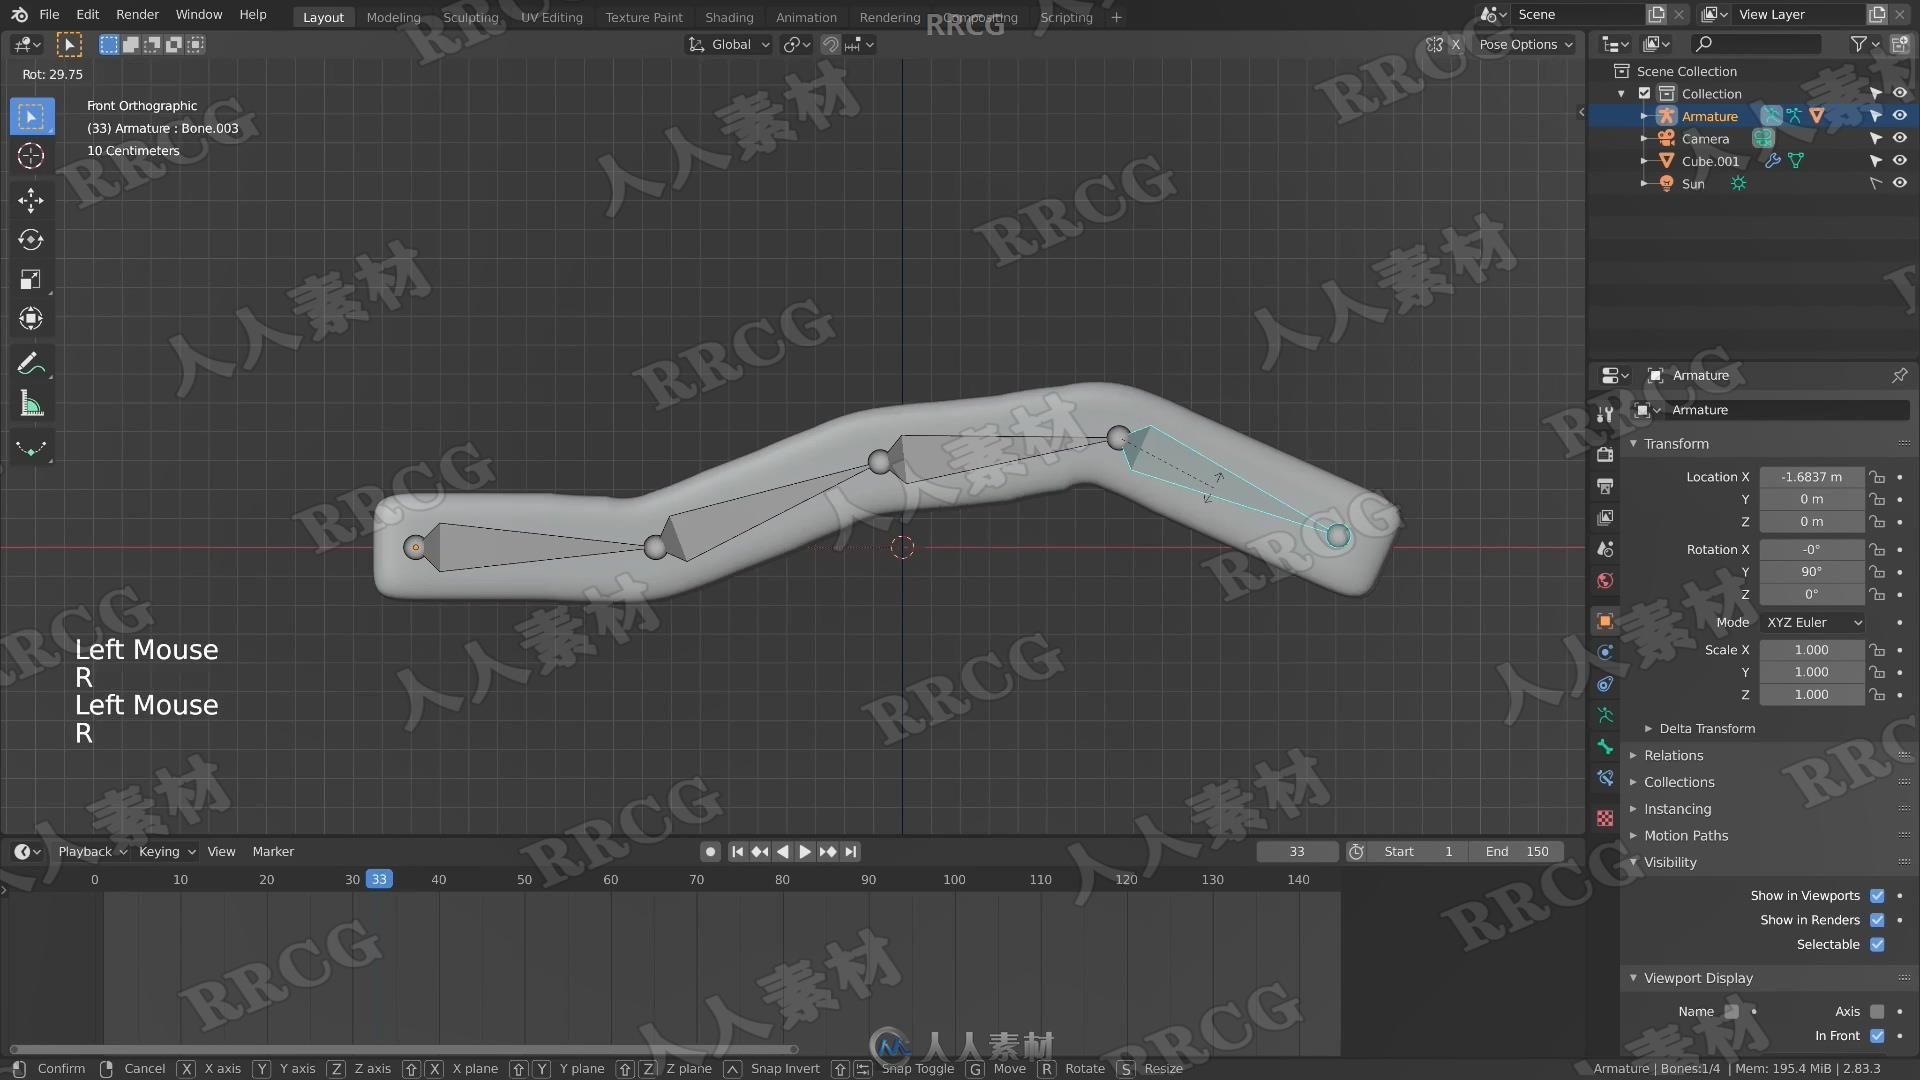The height and width of the screenshot is (1080, 1920).
Task: Click the Pose Options dropdown button
Action: coord(1524,44)
